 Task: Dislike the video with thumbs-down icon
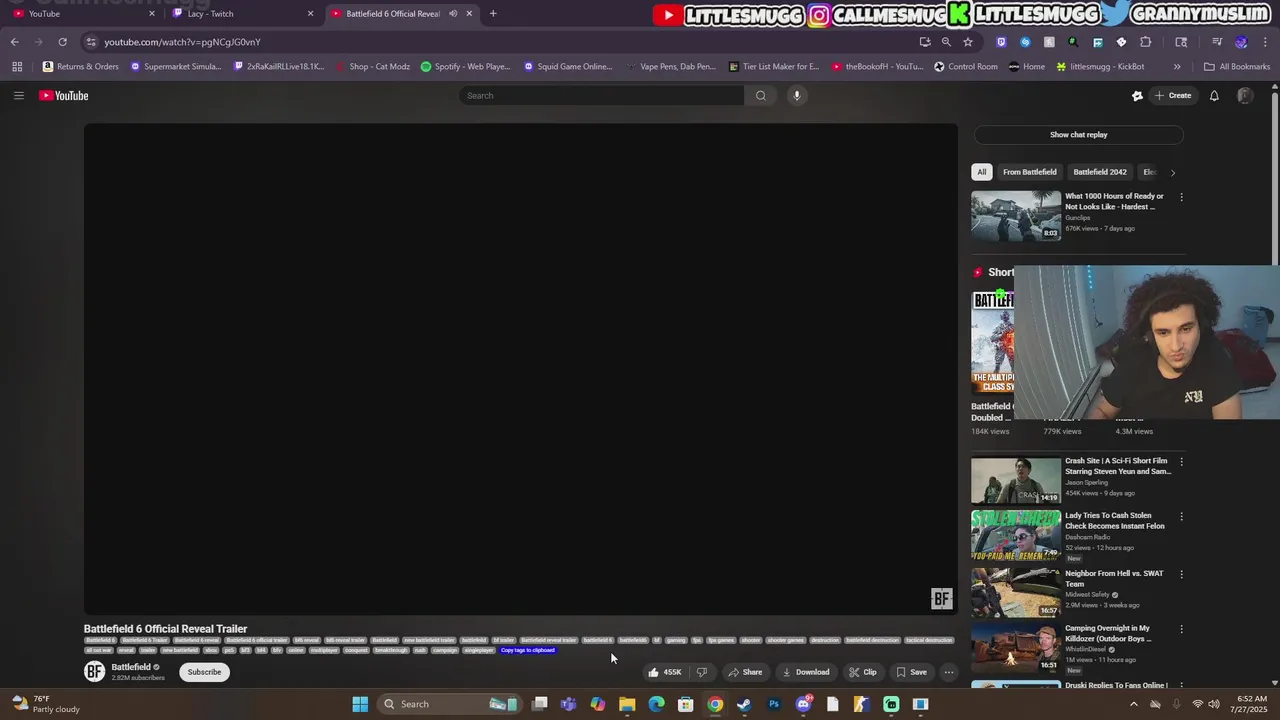(702, 672)
